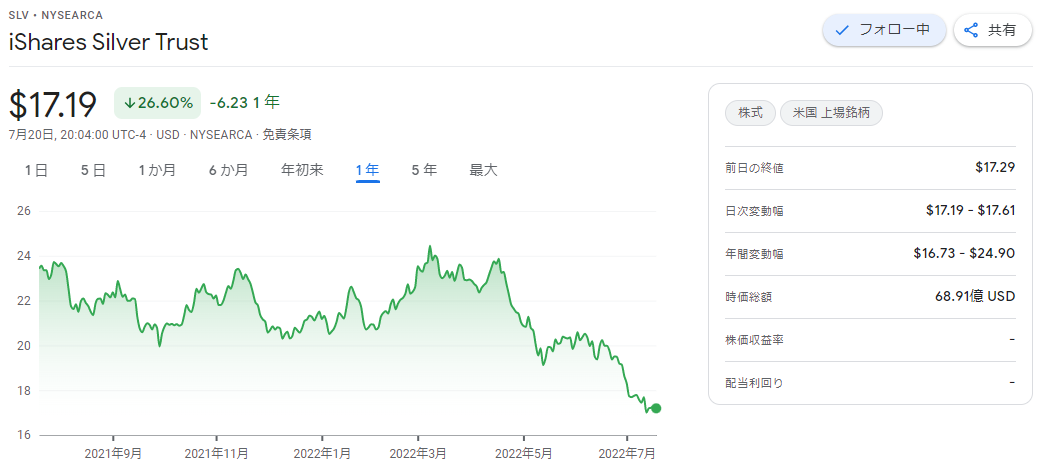Click the 68.91億 USD market cap value

(x=975, y=297)
